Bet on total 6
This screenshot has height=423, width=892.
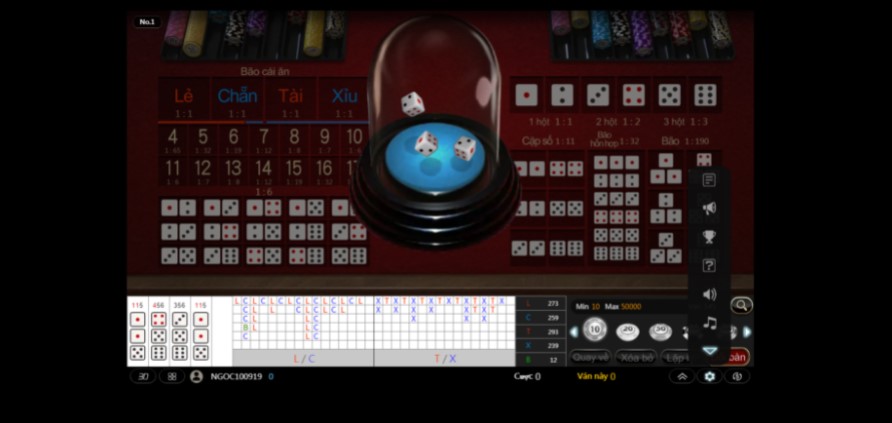pos(233,140)
